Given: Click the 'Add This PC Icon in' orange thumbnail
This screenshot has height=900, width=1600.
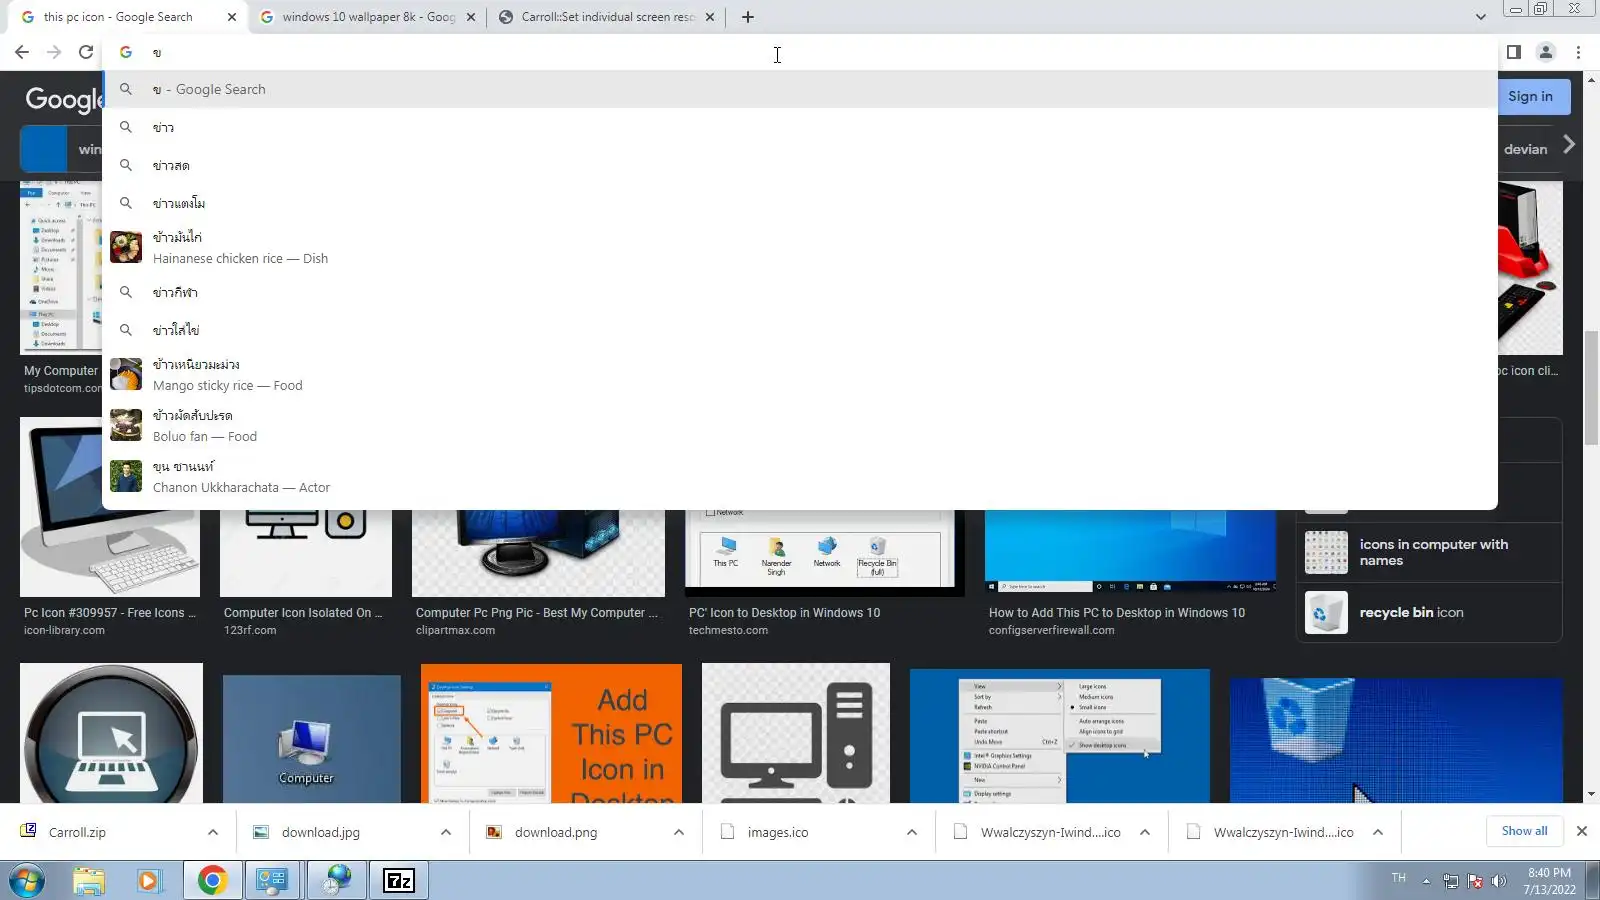Looking at the screenshot, I should pyautogui.click(x=551, y=733).
